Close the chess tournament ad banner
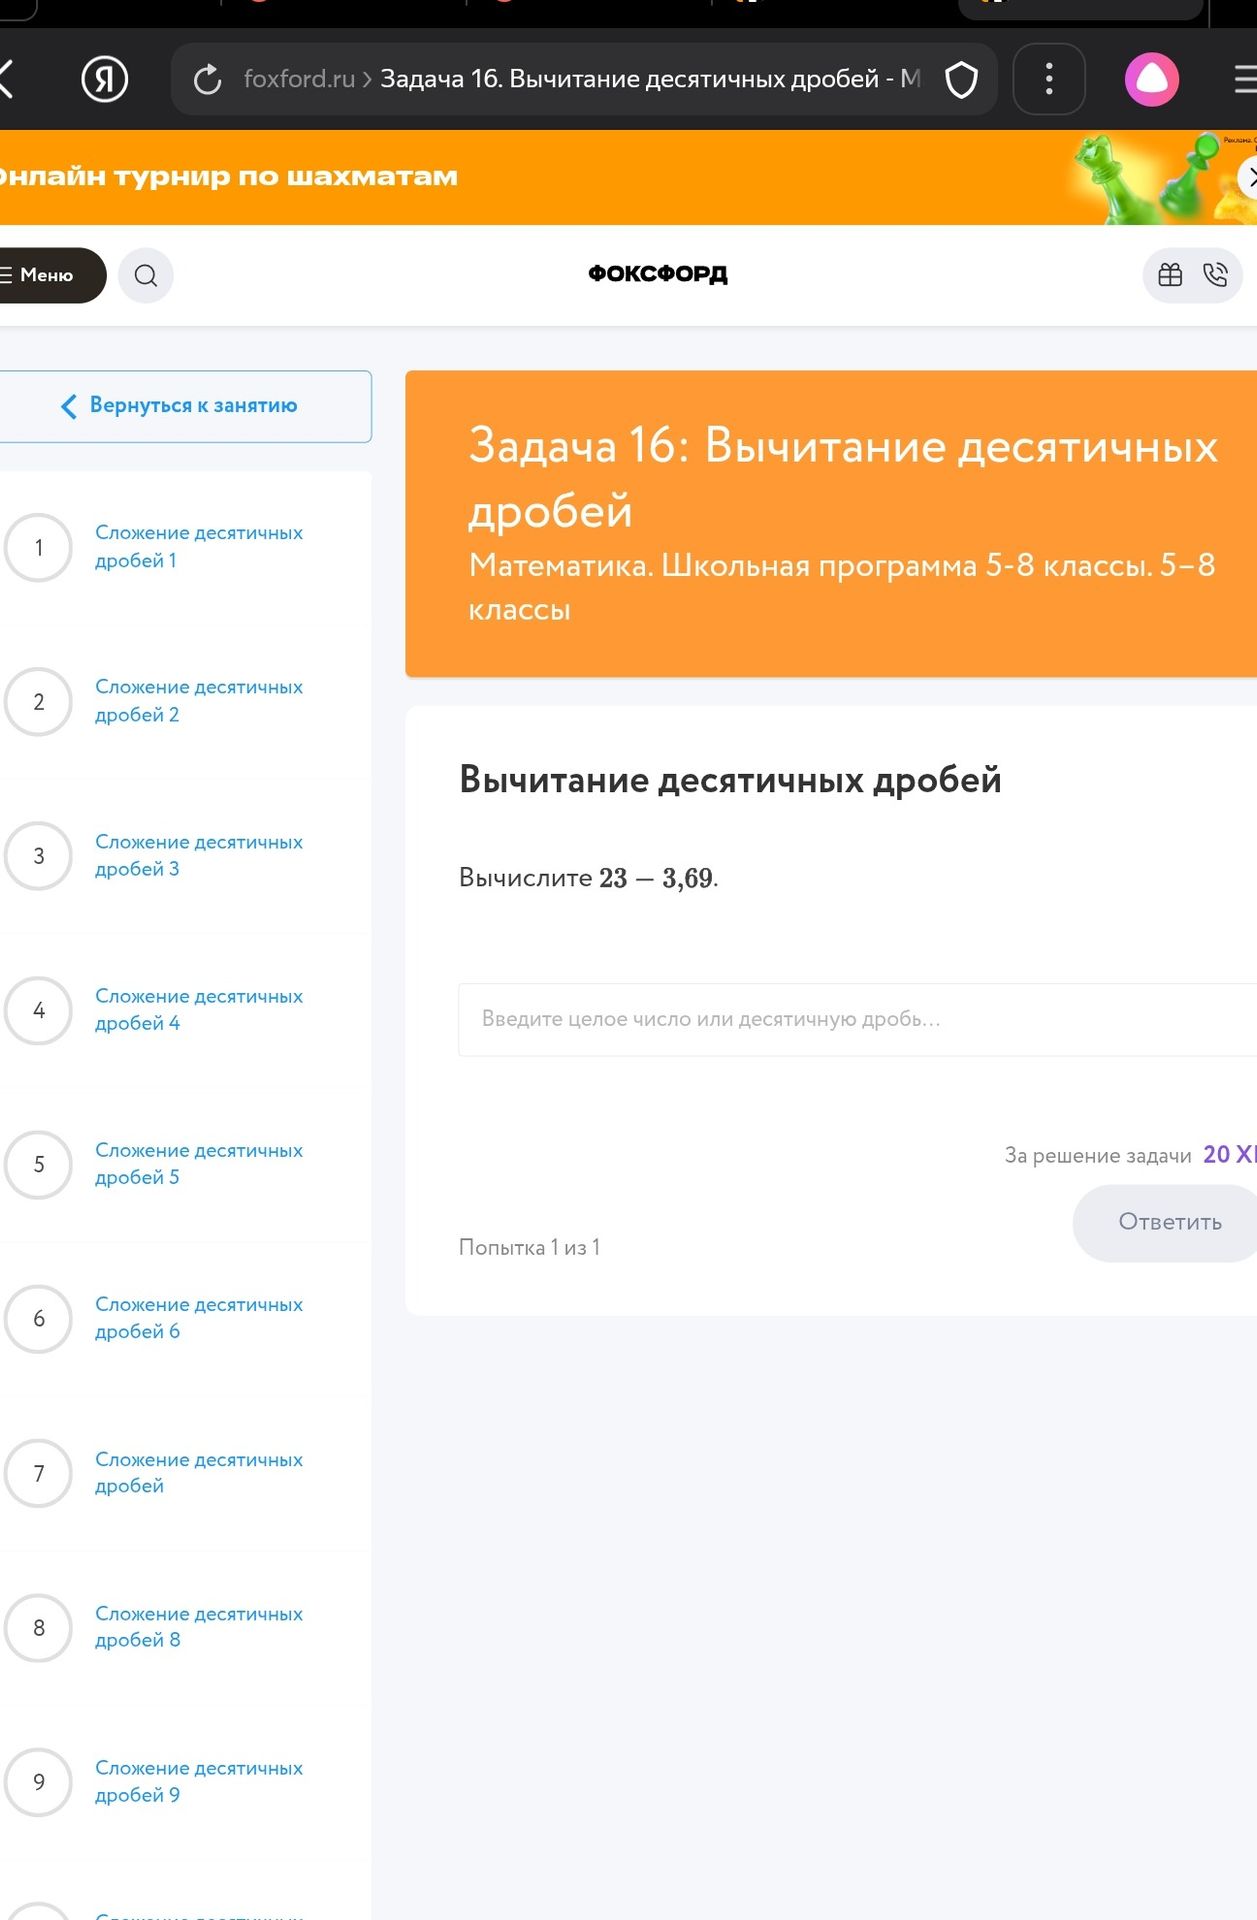Screen dimensions: 1257x1920 1249,179
